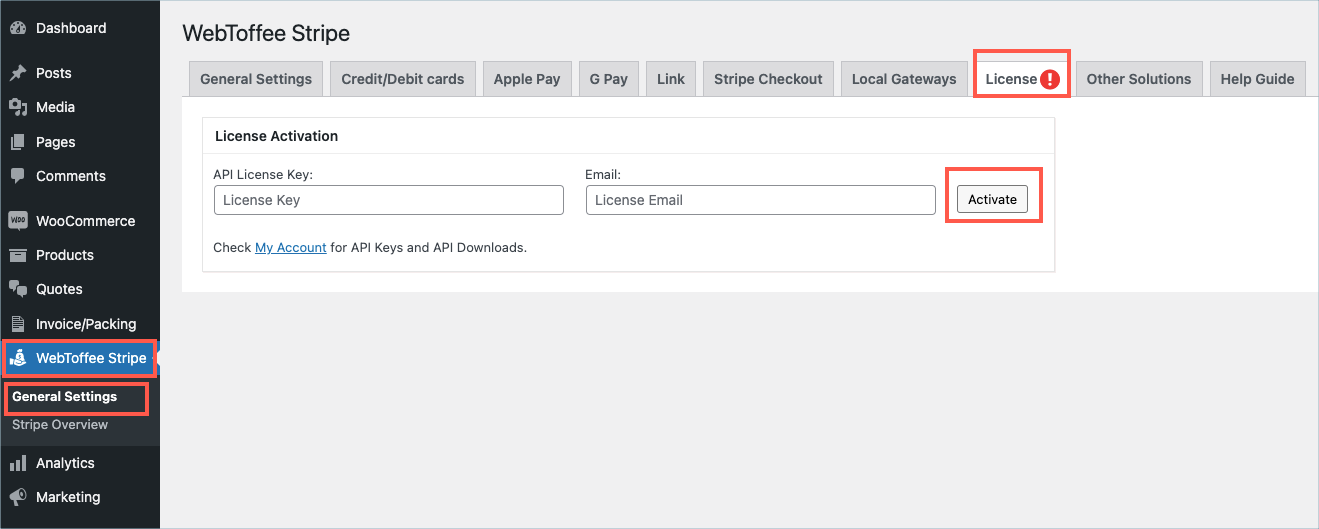This screenshot has width=1319, height=529.
Task: Click the License Activation heading
Action: point(277,136)
